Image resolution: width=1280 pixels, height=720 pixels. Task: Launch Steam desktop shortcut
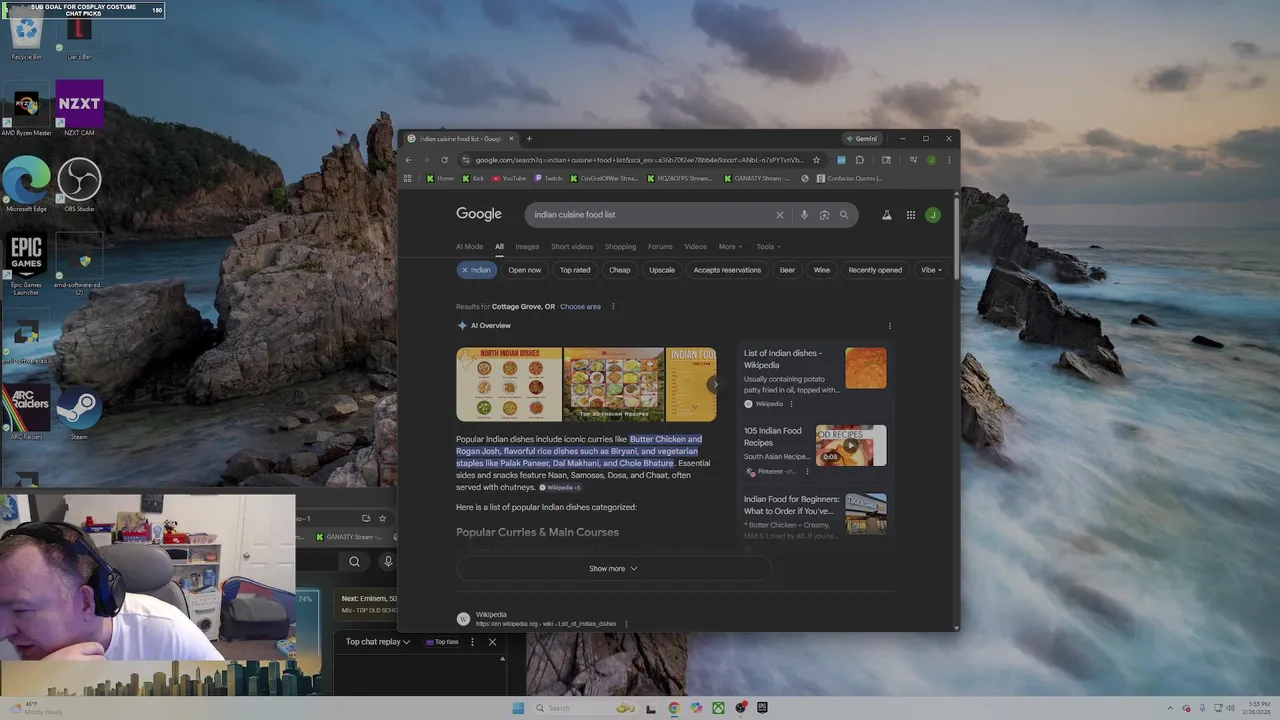pyautogui.click(x=79, y=415)
